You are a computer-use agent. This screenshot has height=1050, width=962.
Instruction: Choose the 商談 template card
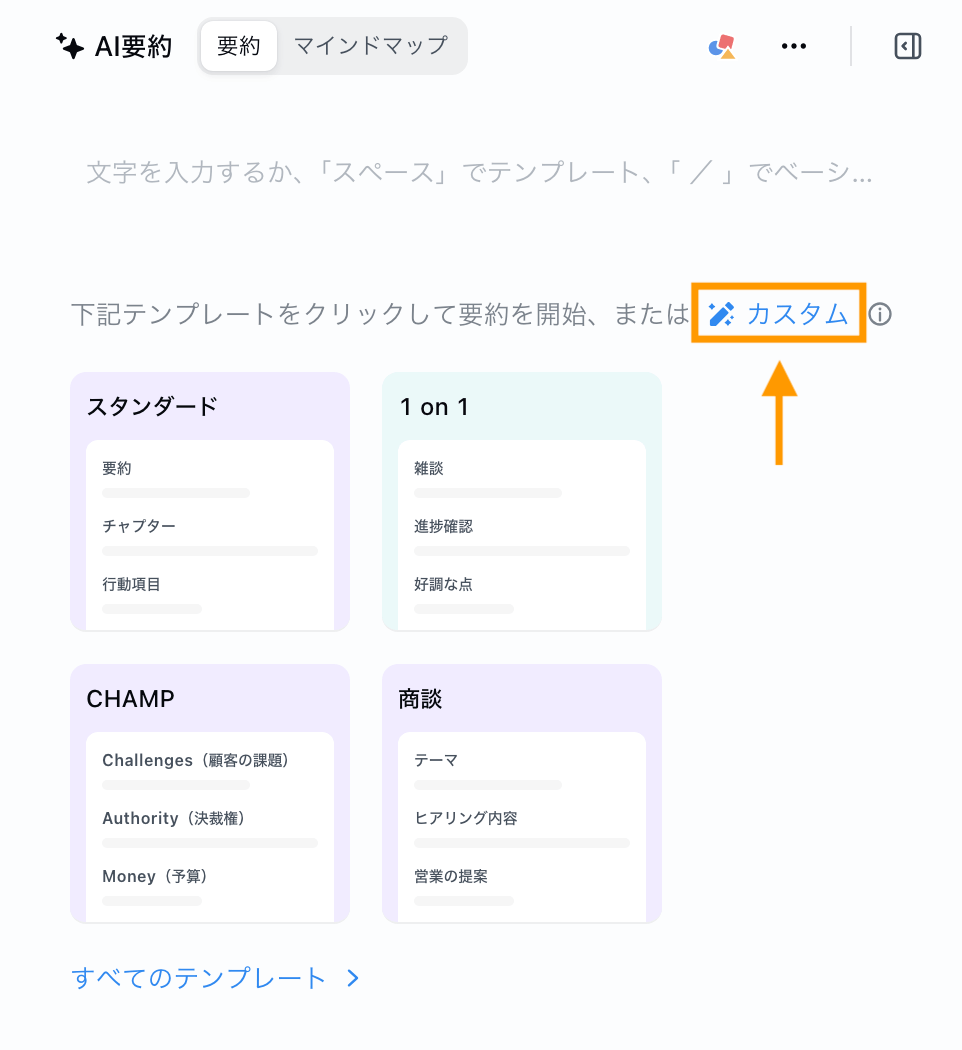pos(522,794)
